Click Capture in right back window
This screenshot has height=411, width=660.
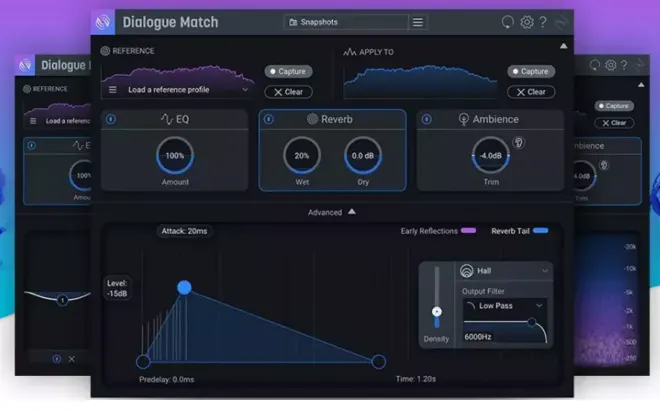pos(614,106)
